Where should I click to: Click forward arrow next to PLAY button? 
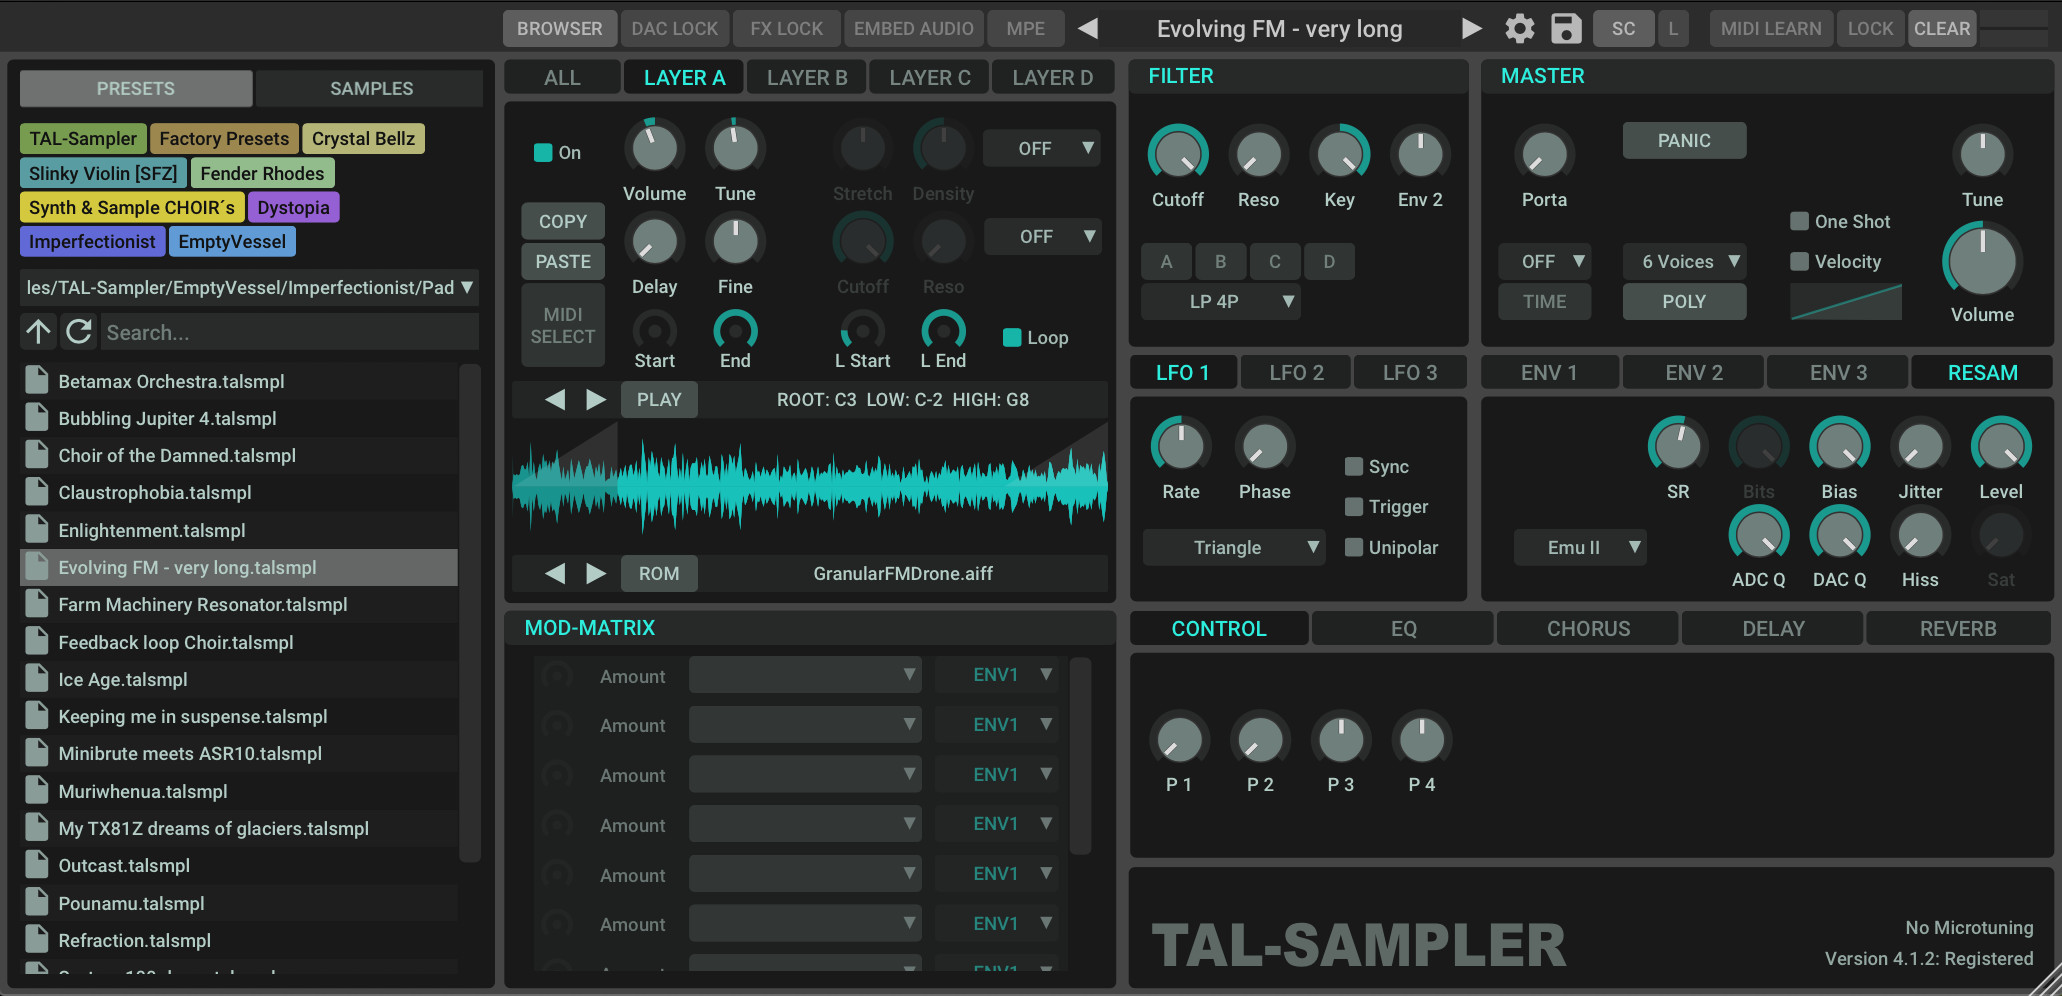(x=596, y=399)
